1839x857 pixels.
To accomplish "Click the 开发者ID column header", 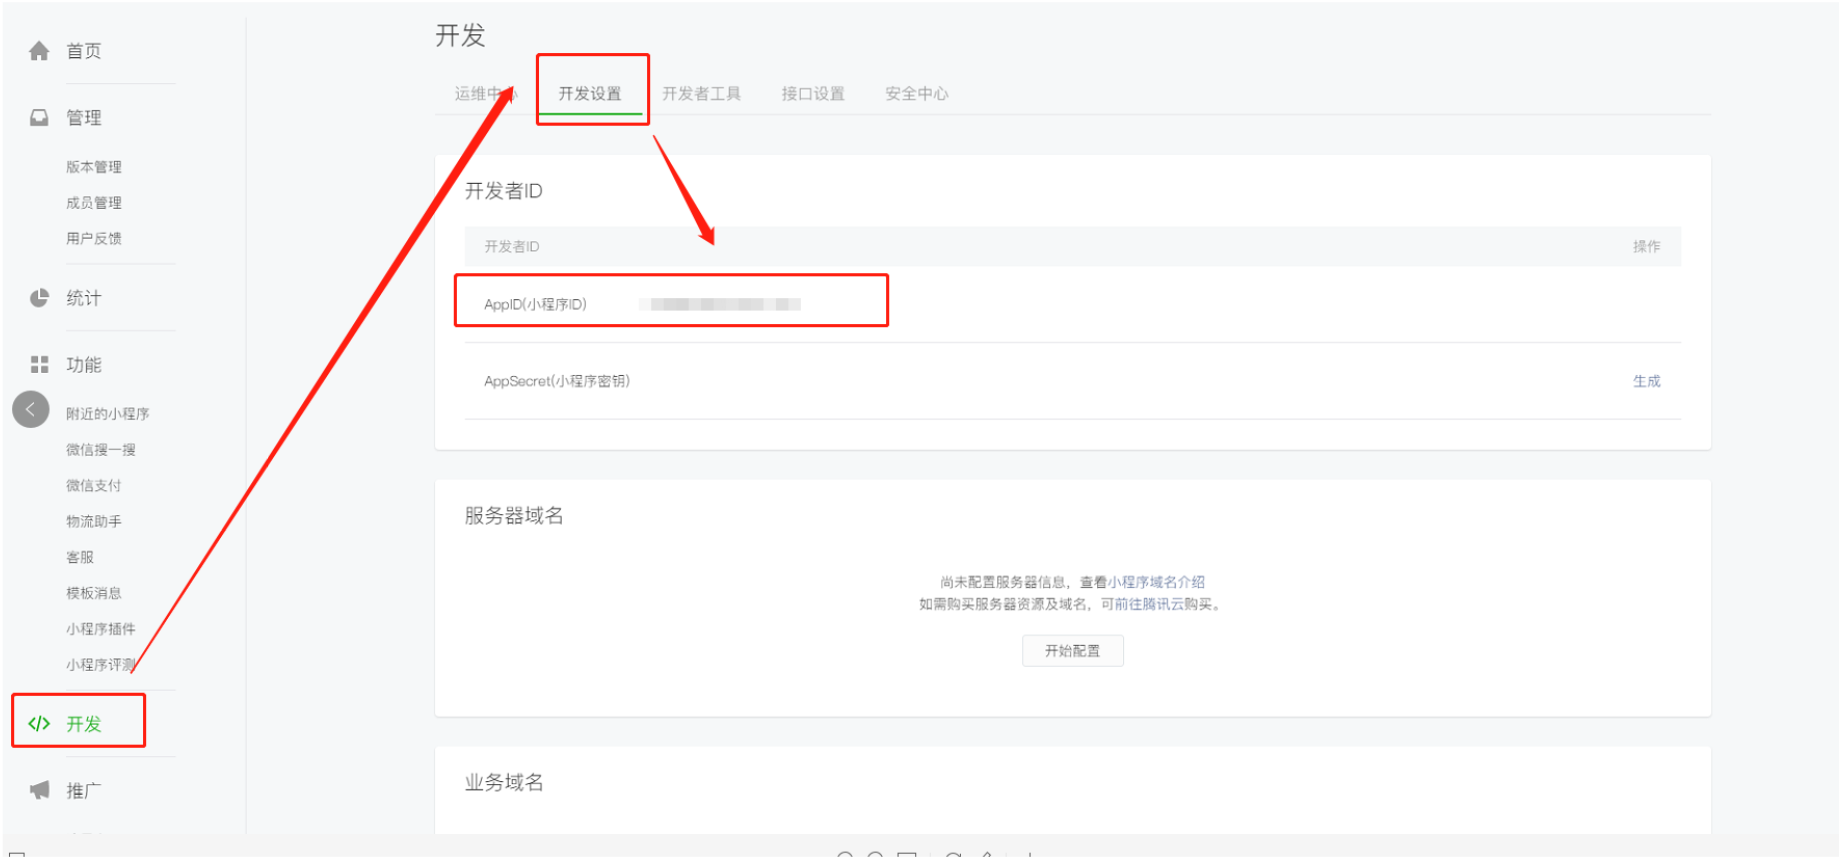I will [x=512, y=246].
